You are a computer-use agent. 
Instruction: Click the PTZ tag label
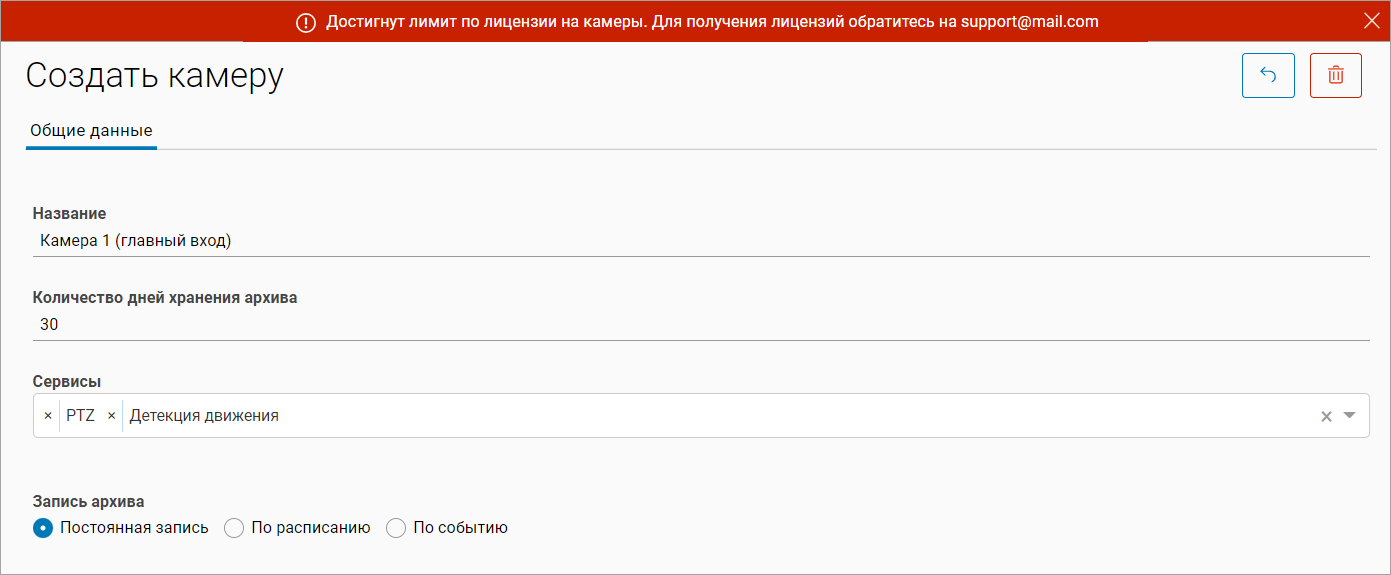coord(81,416)
